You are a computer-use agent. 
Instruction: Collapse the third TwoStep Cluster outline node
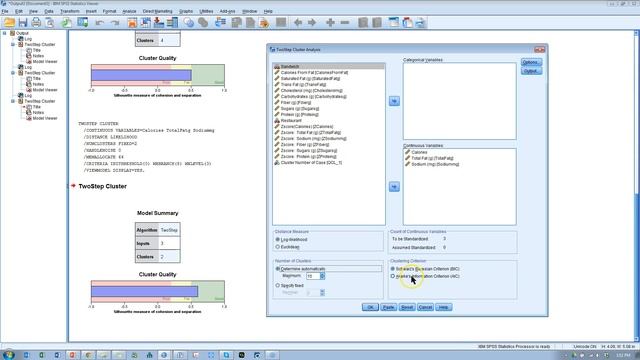[x=13, y=101]
